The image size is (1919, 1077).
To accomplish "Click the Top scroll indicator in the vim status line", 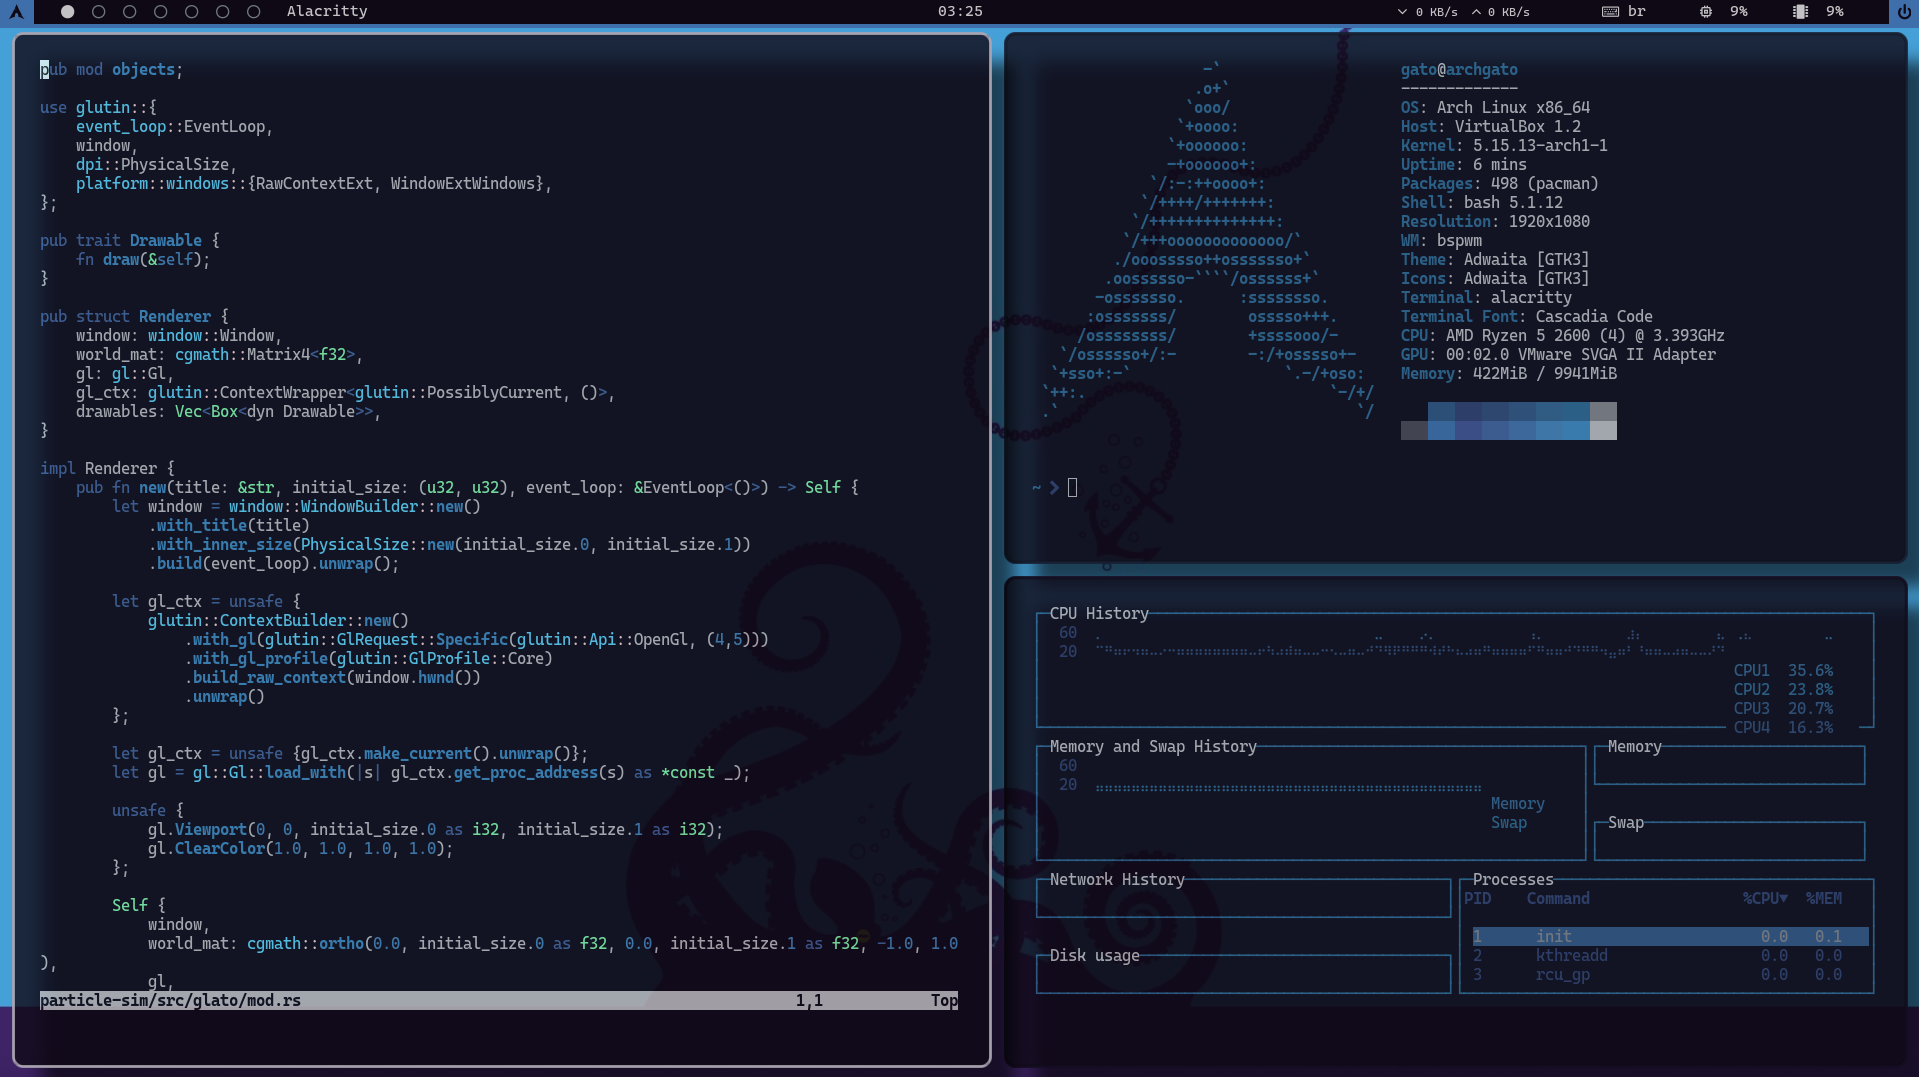I will [944, 1000].
